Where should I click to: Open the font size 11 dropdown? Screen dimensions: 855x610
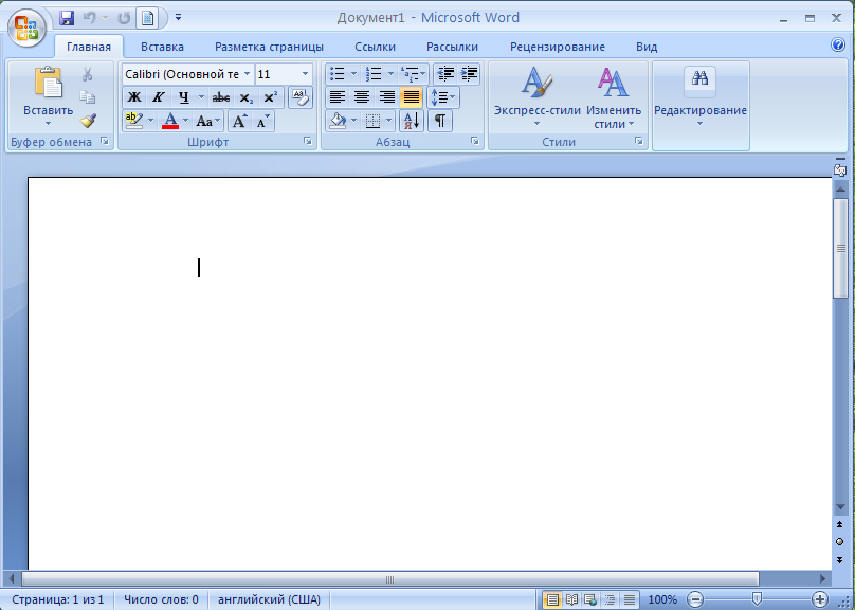point(305,74)
